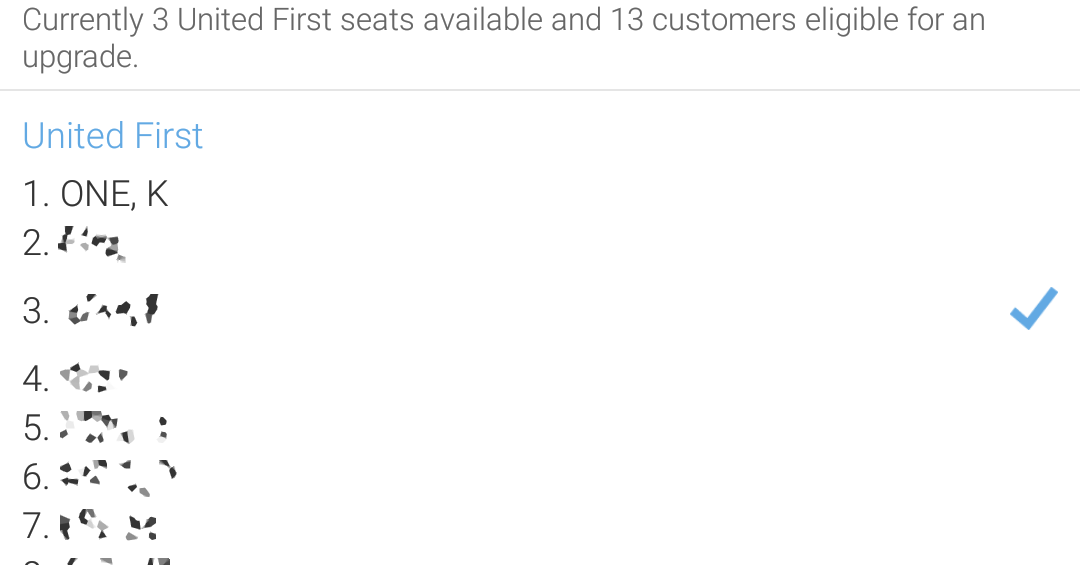
Task: Click the rank number '5.' label
Action: pyautogui.click(x=36, y=428)
